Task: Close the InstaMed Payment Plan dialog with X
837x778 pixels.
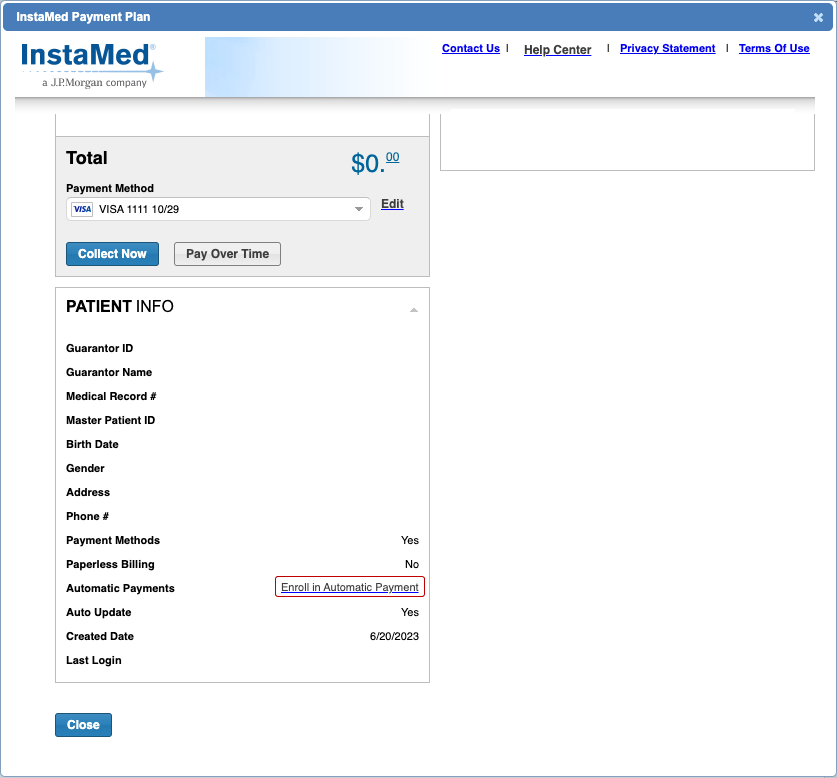Action: [x=818, y=18]
